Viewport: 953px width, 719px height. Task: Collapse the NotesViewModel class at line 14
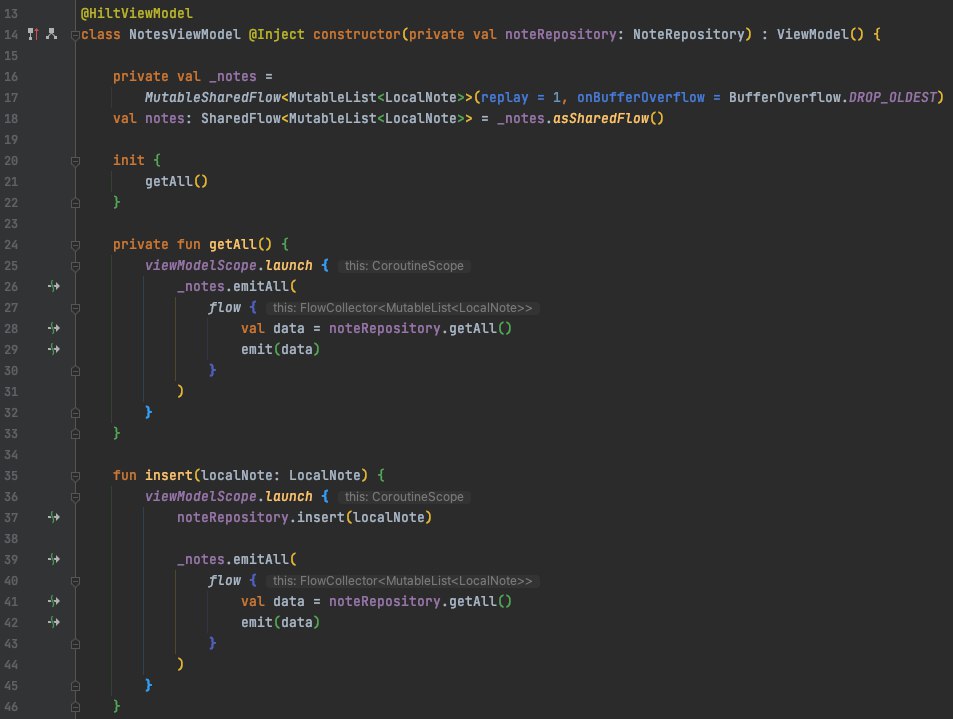click(75, 35)
